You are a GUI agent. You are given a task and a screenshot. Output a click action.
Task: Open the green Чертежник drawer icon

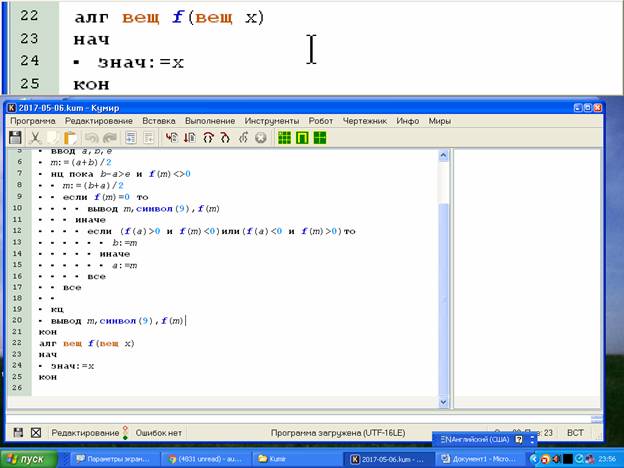pyautogui.click(x=302, y=138)
